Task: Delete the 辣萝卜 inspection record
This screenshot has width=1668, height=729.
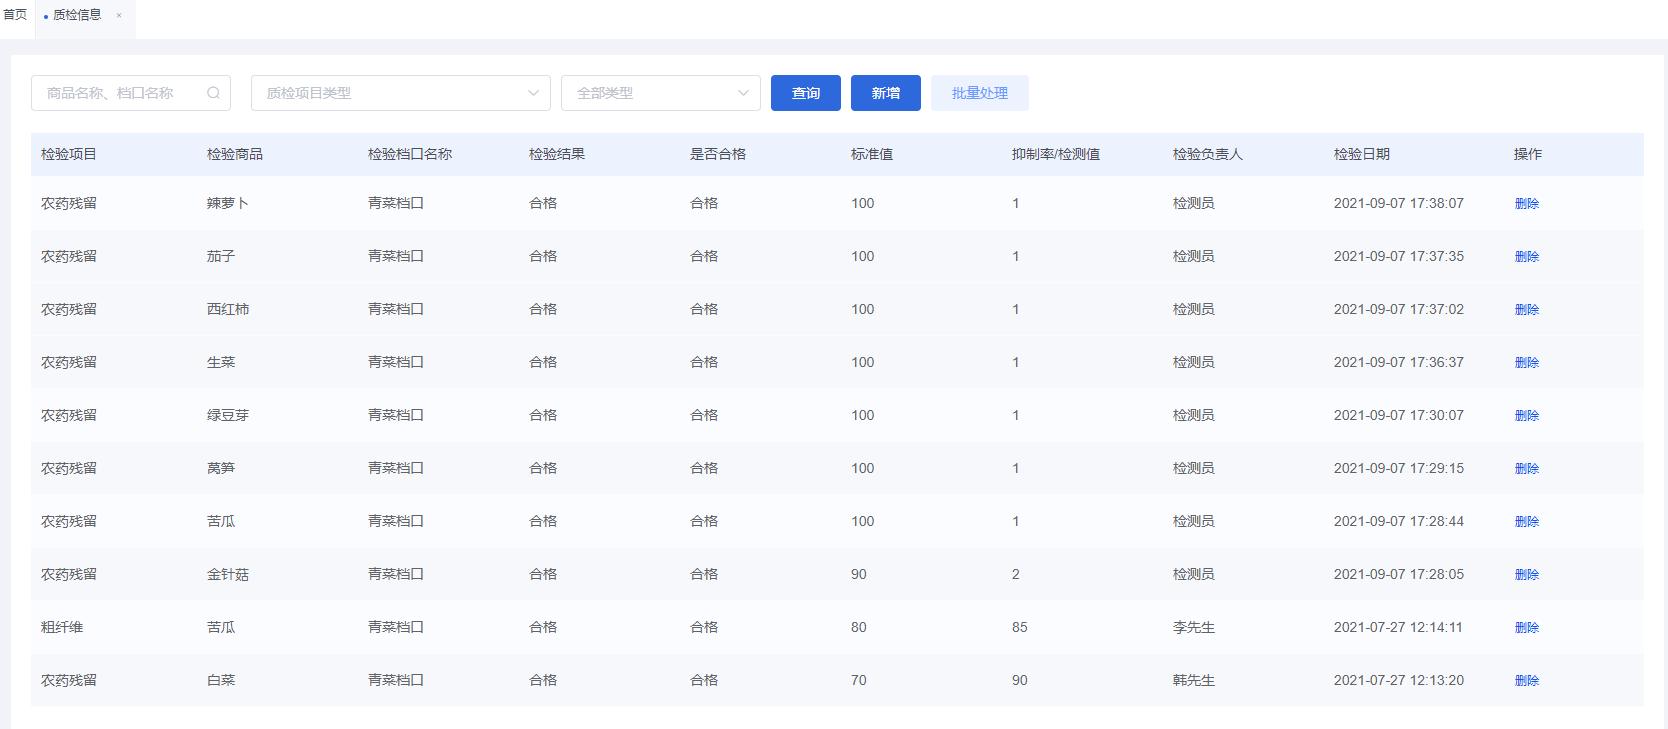Action: (1526, 203)
